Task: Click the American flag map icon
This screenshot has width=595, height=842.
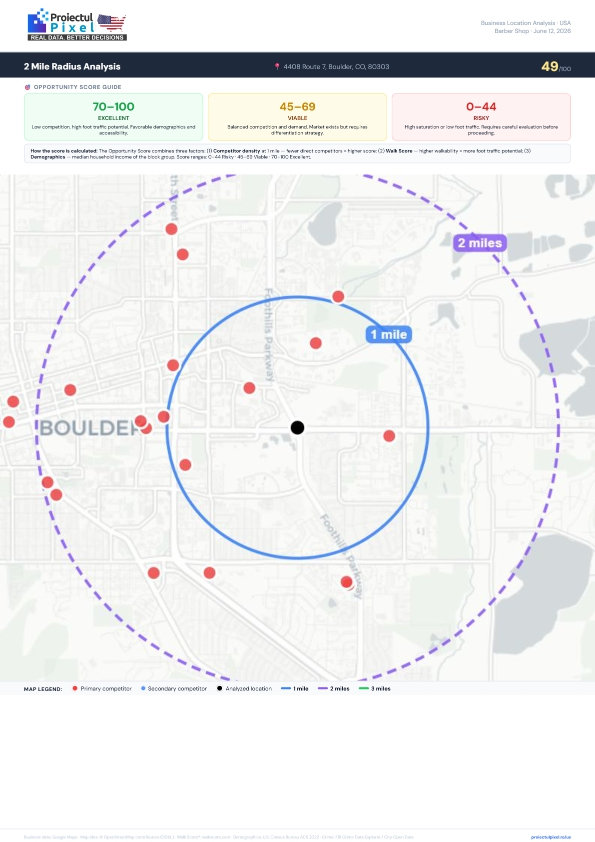Action: pyautogui.click(x=112, y=23)
